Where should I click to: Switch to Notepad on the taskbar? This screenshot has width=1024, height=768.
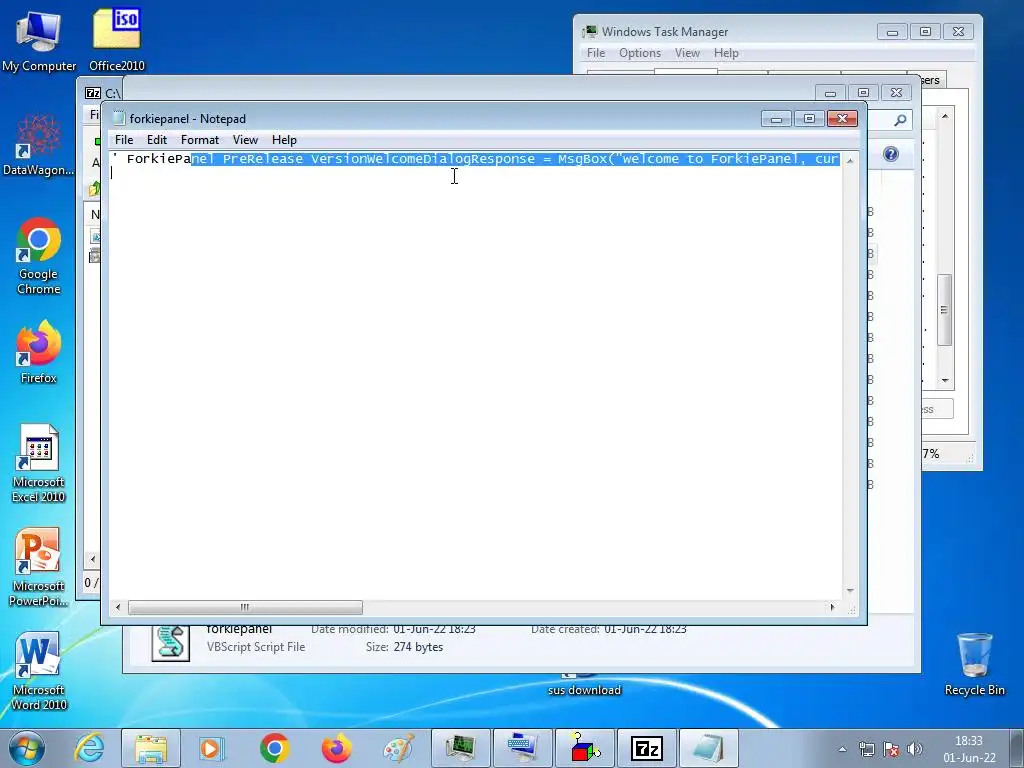tap(709, 748)
